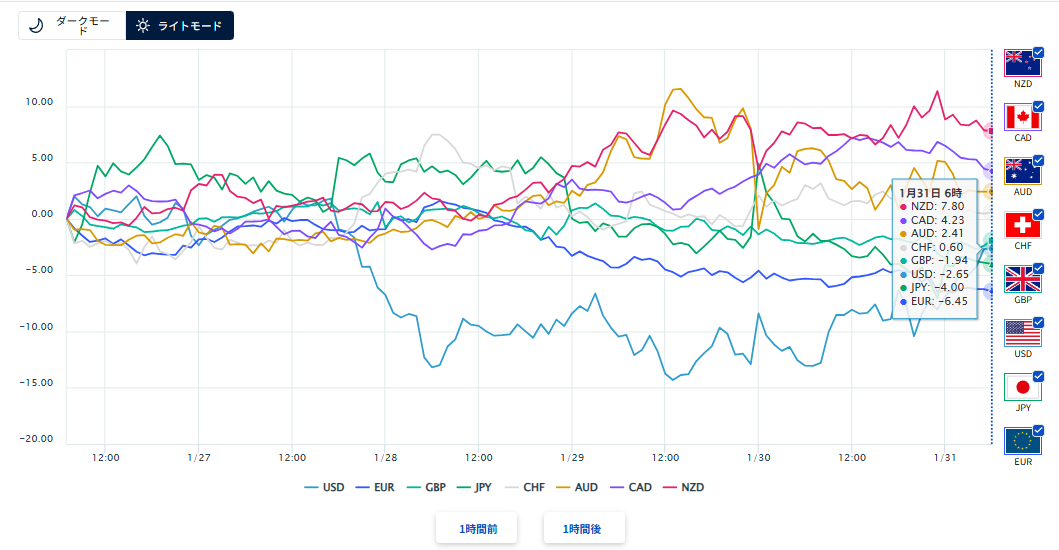The width and height of the screenshot is (1059, 550).
Task: Advance with the 1時間後 button
Action: [584, 528]
